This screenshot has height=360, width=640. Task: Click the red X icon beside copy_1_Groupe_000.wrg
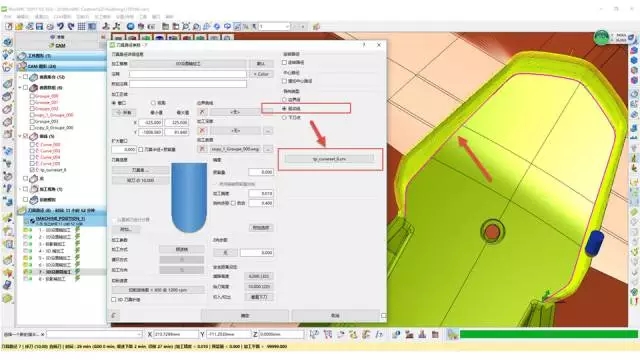coord(202,149)
